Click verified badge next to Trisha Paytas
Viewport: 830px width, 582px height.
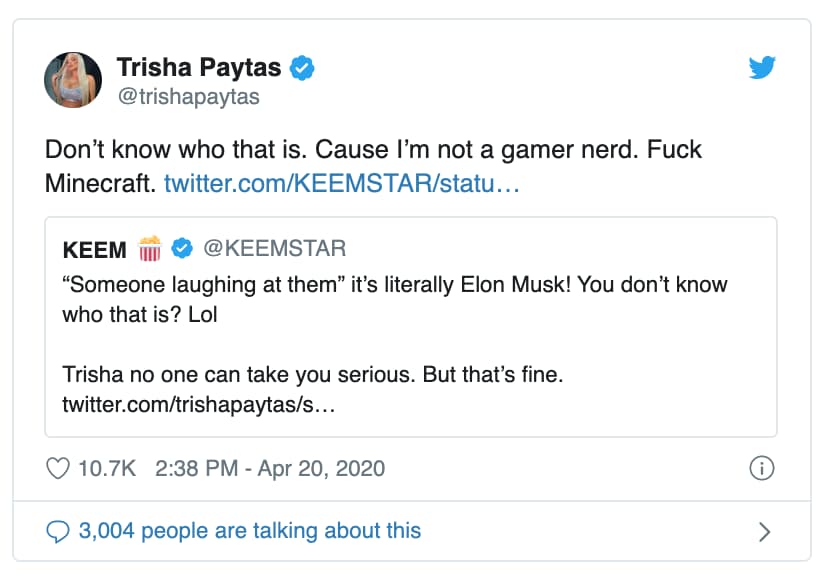303,69
